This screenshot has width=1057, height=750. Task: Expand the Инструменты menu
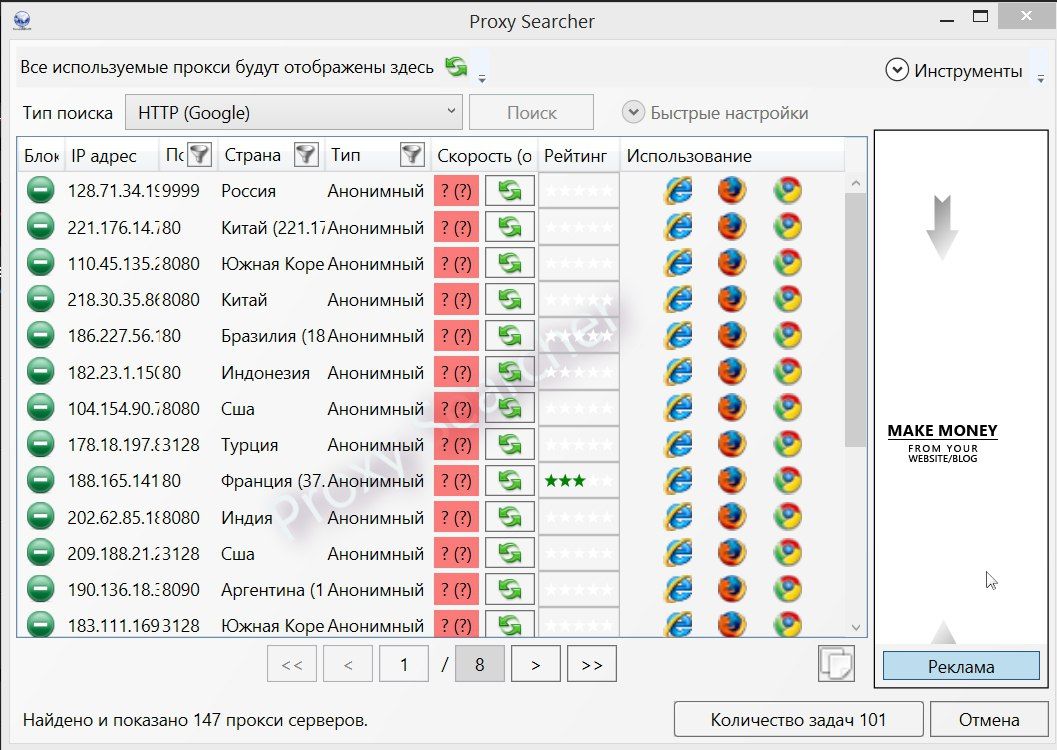[x=955, y=70]
